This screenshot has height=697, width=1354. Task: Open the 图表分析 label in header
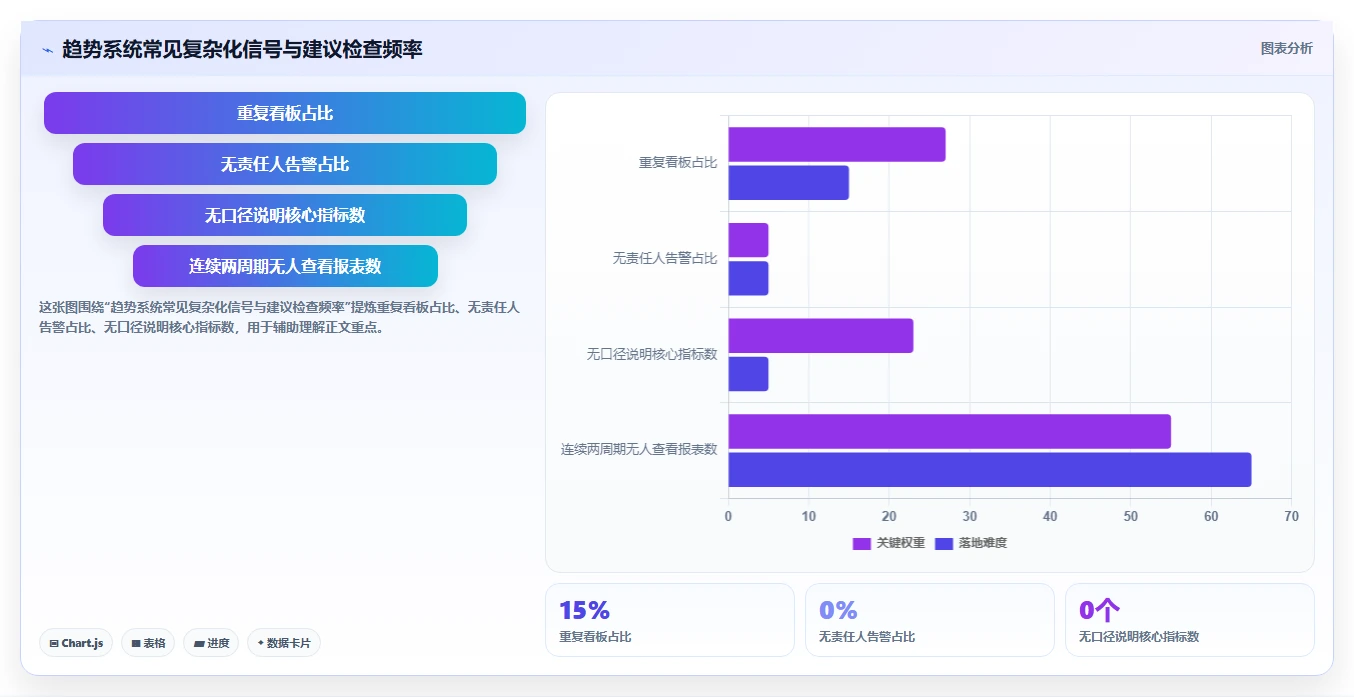(1286, 48)
